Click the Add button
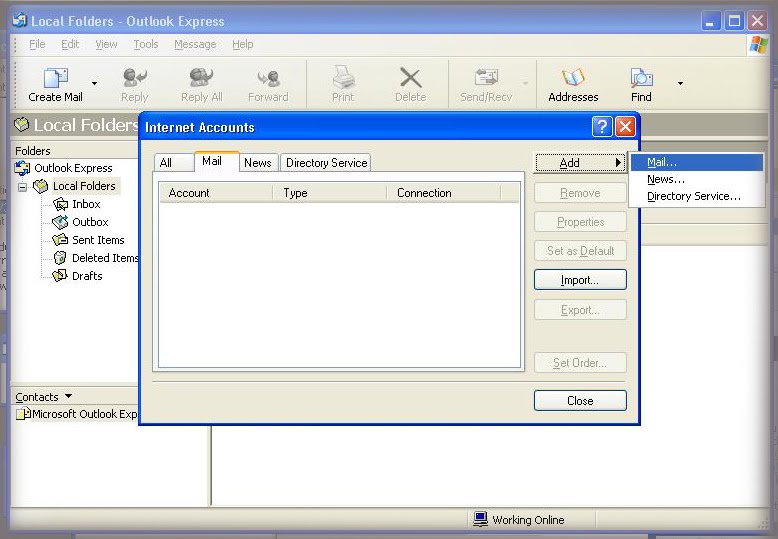 [x=580, y=163]
